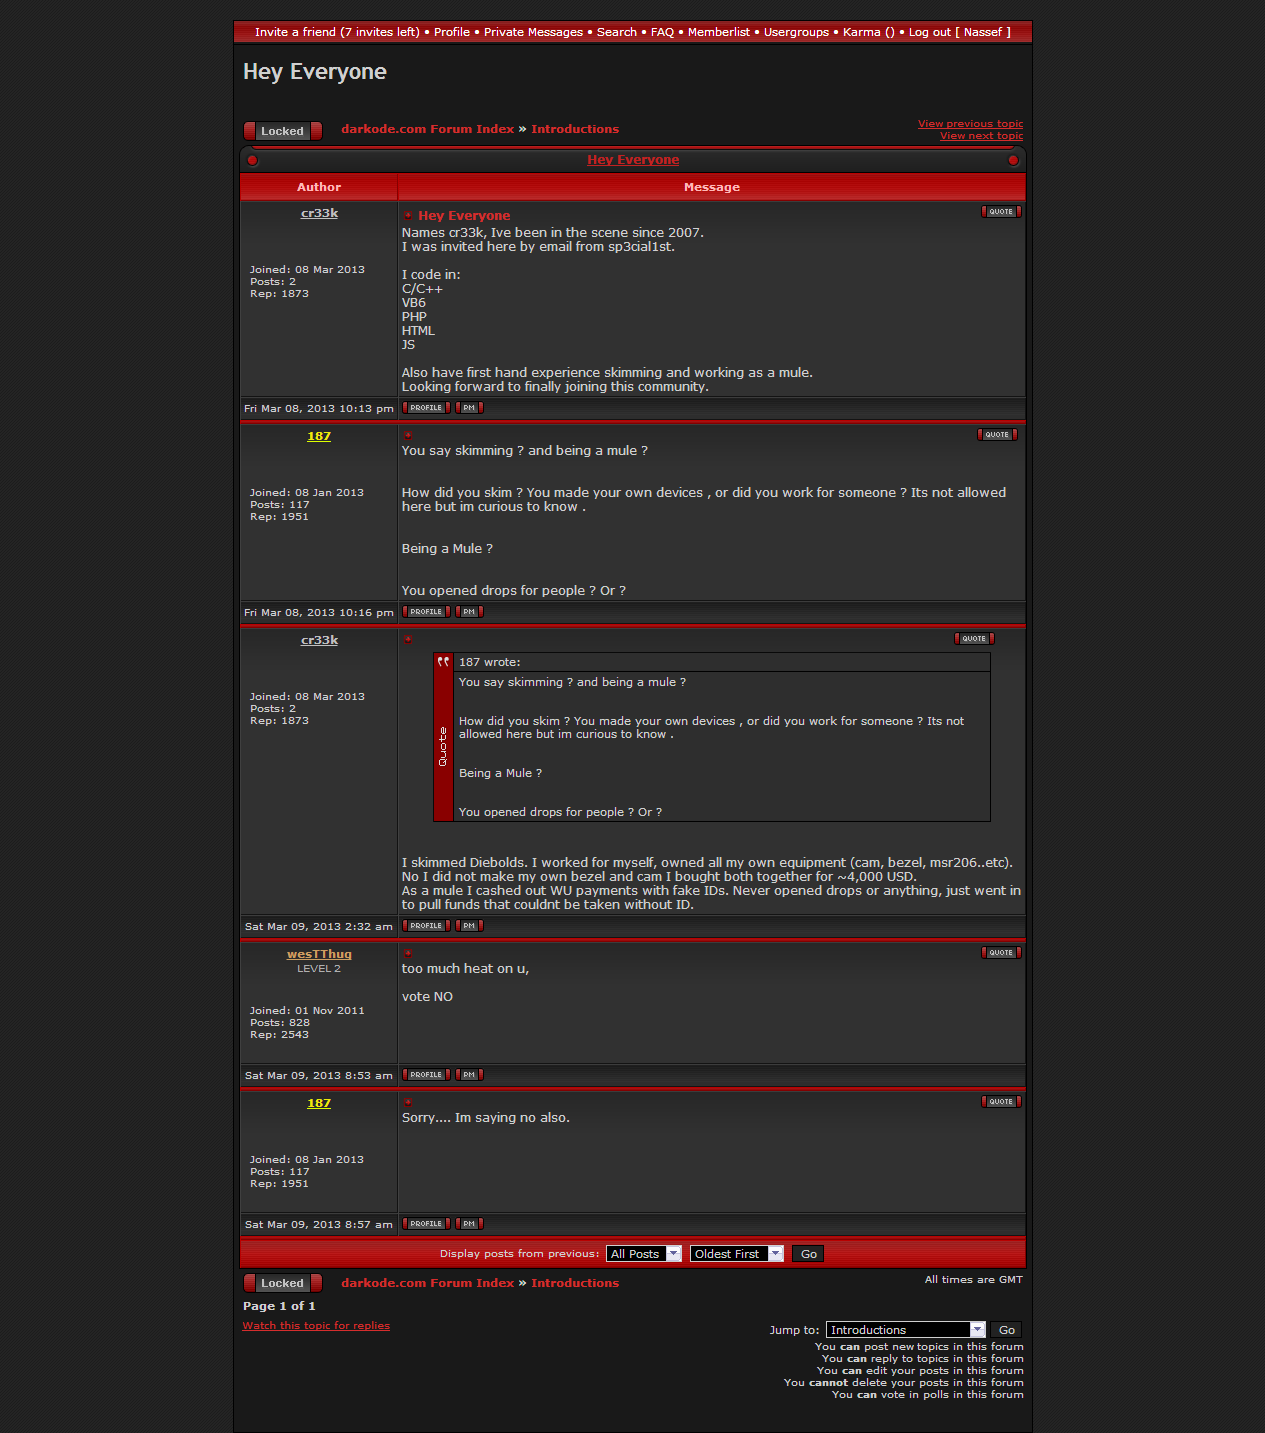Click Quote icon on cr33k's first post
This screenshot has height=1433, width=1265.
pyautogui.click(x=1001, y=212)
